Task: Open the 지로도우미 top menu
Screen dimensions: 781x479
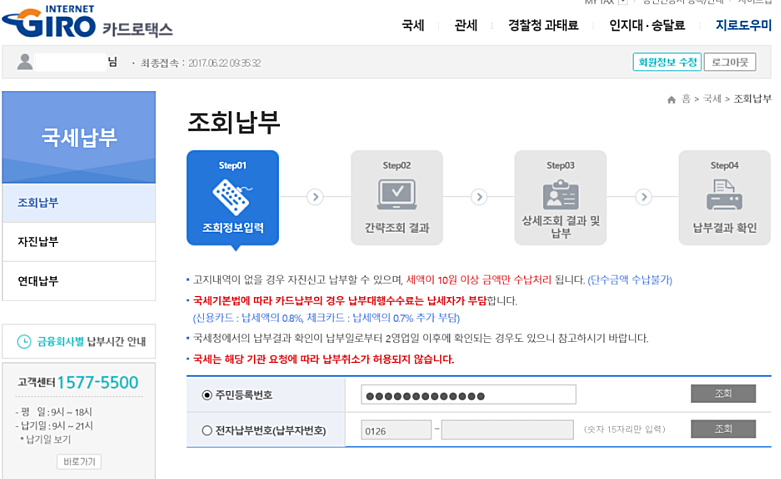Action: pos(743,25)
